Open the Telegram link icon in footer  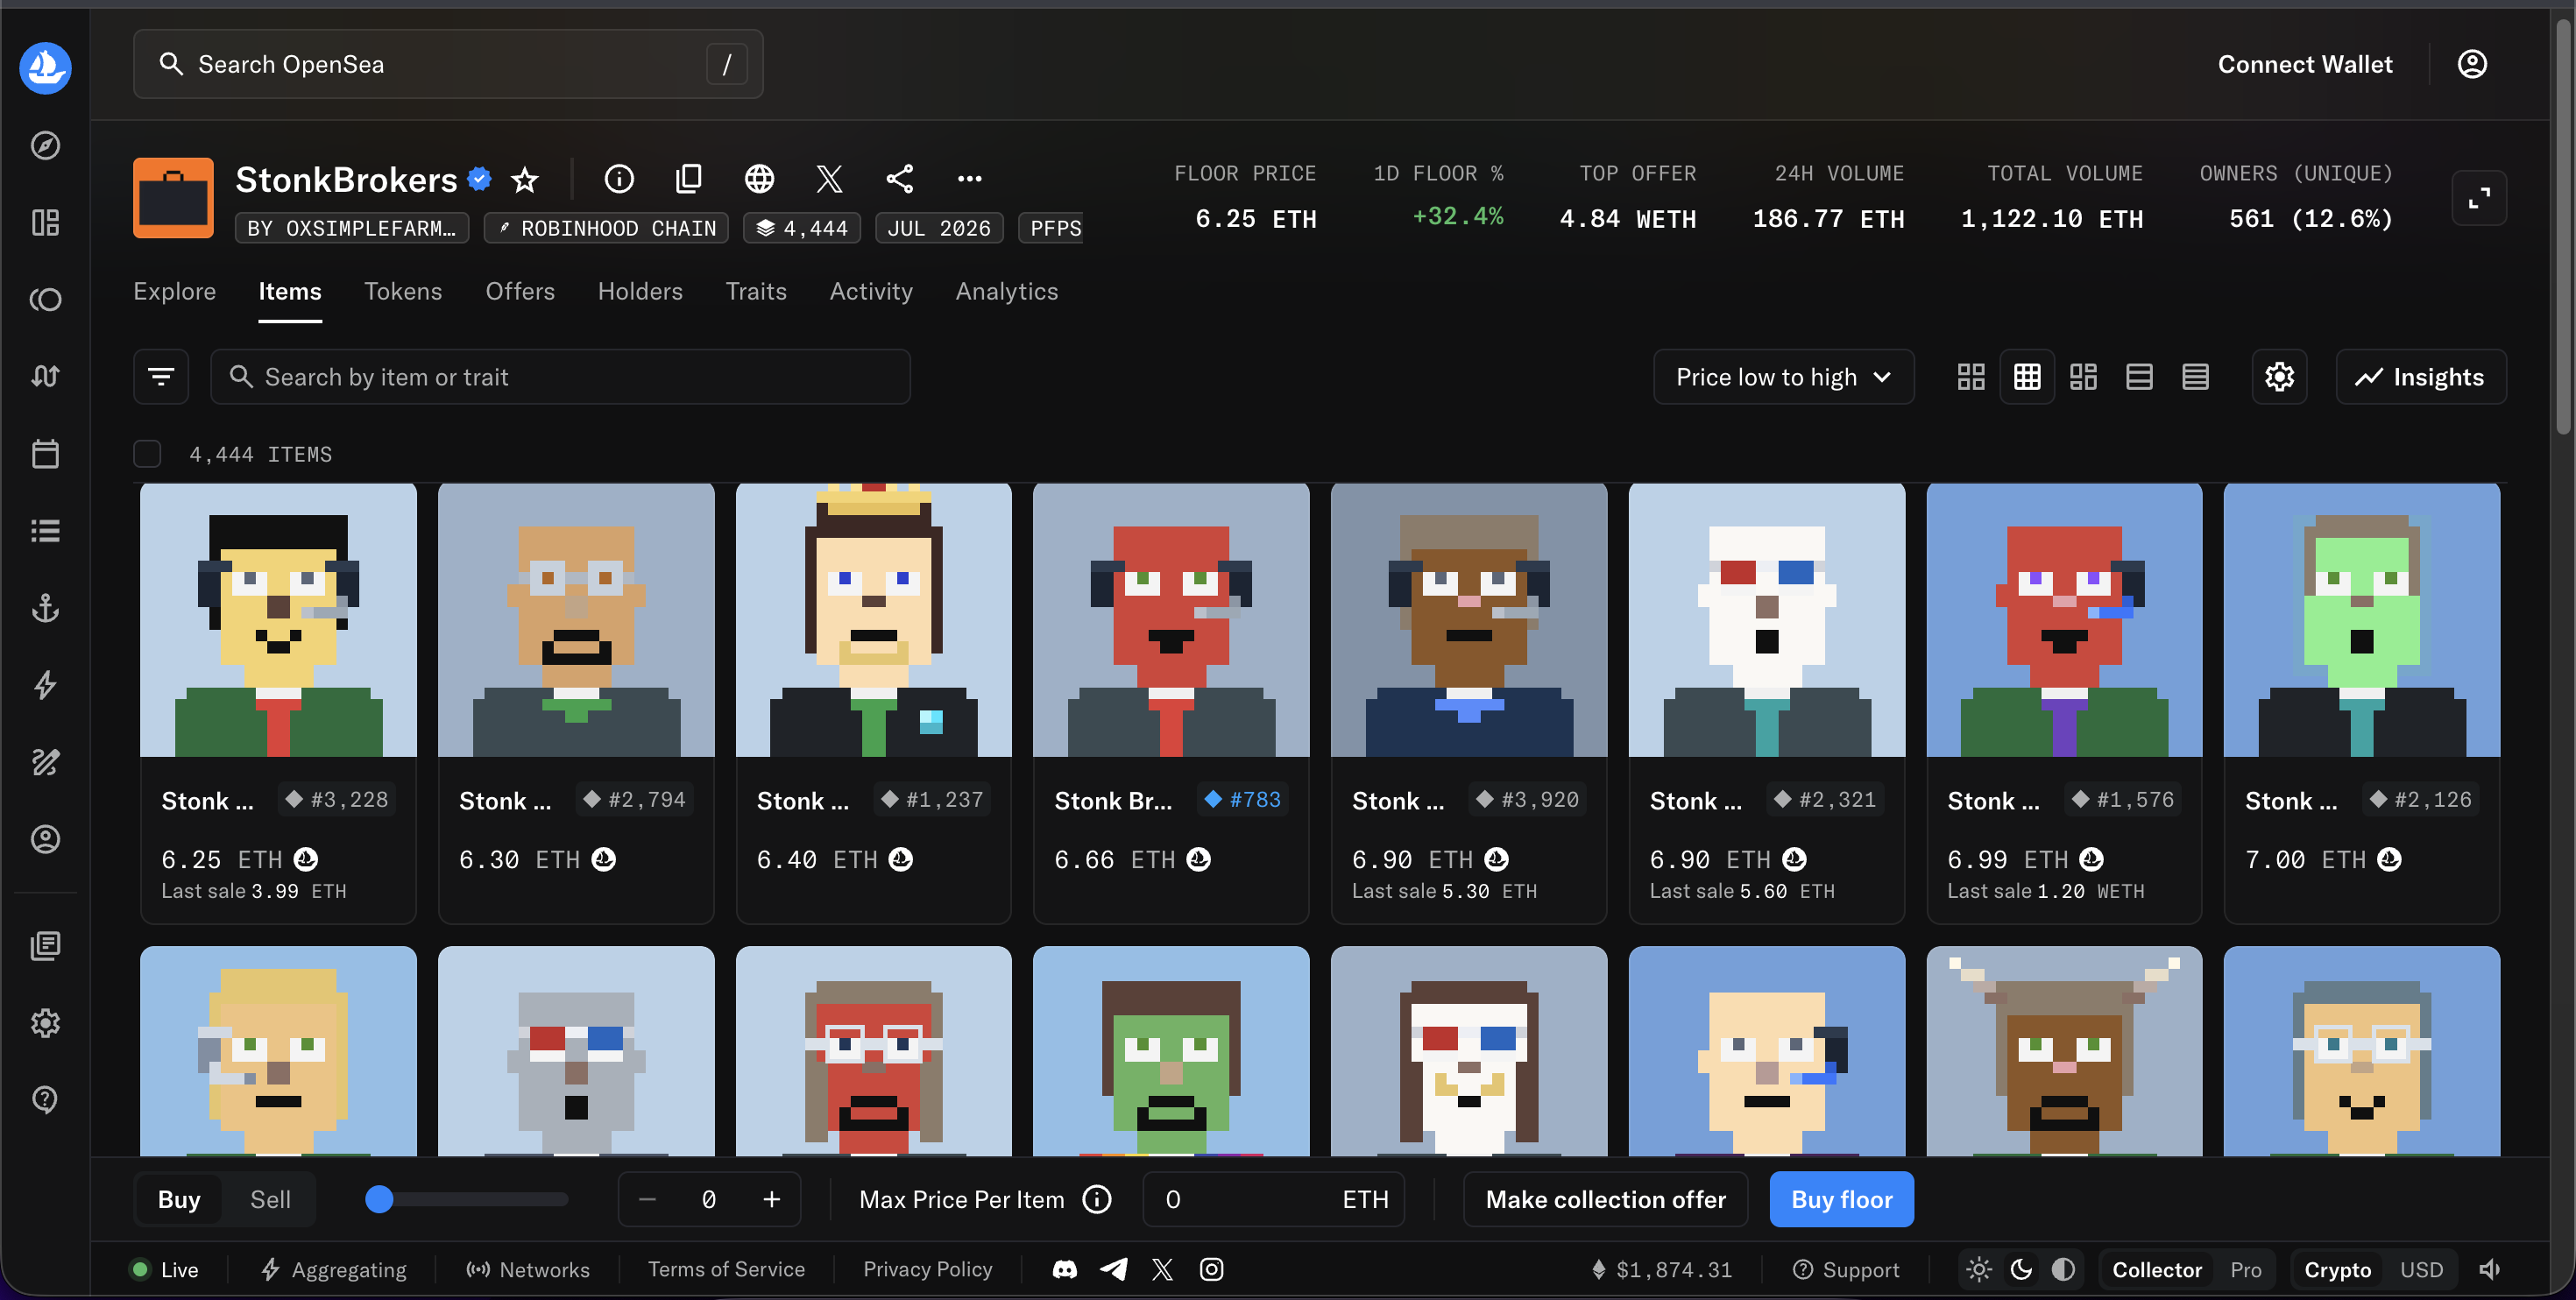tap(1113, 1270)
